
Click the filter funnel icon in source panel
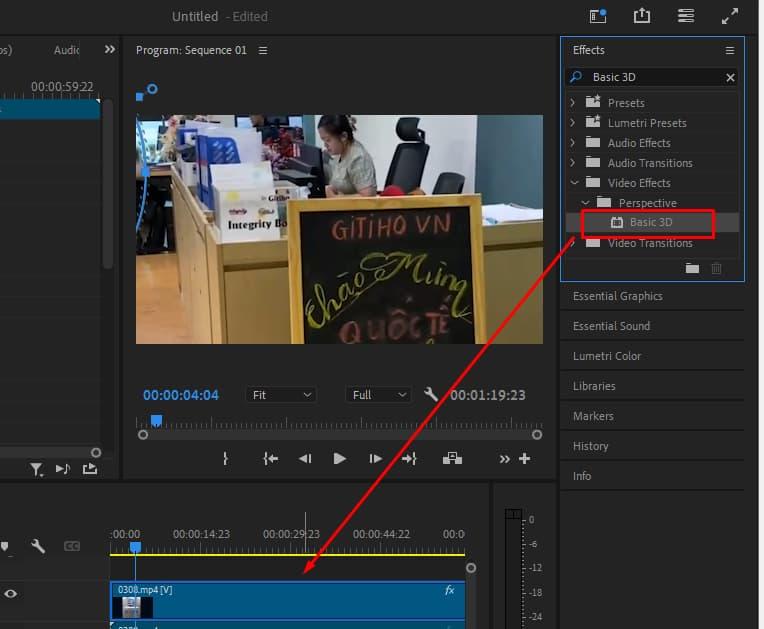(36, 470)
